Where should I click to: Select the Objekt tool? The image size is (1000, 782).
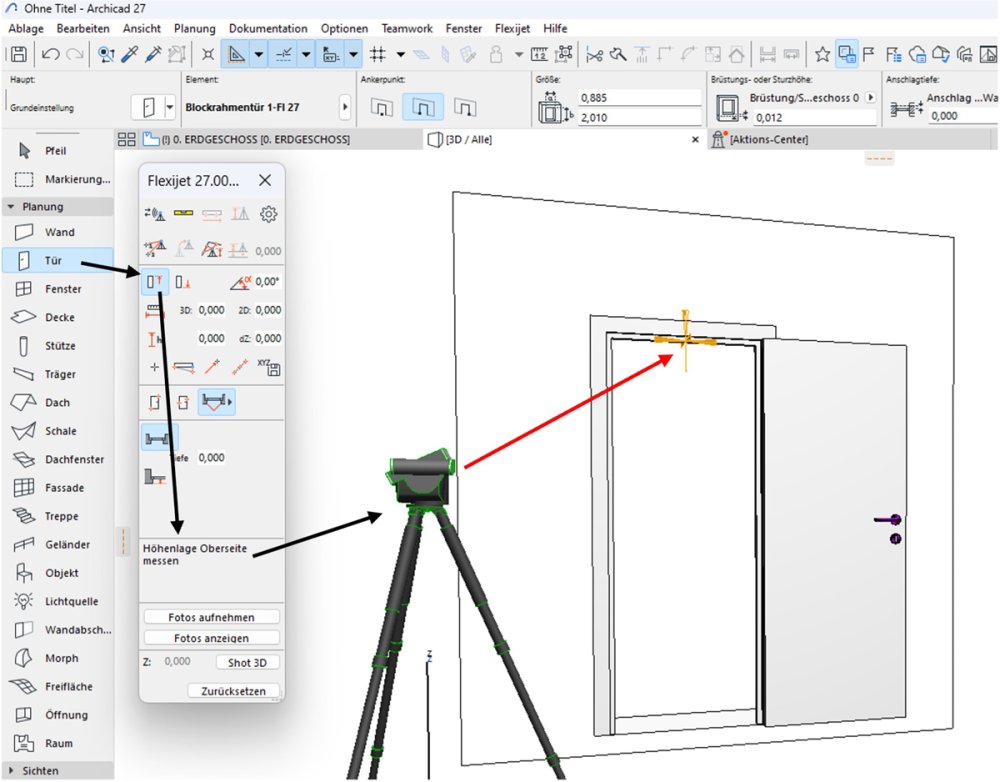57,573
